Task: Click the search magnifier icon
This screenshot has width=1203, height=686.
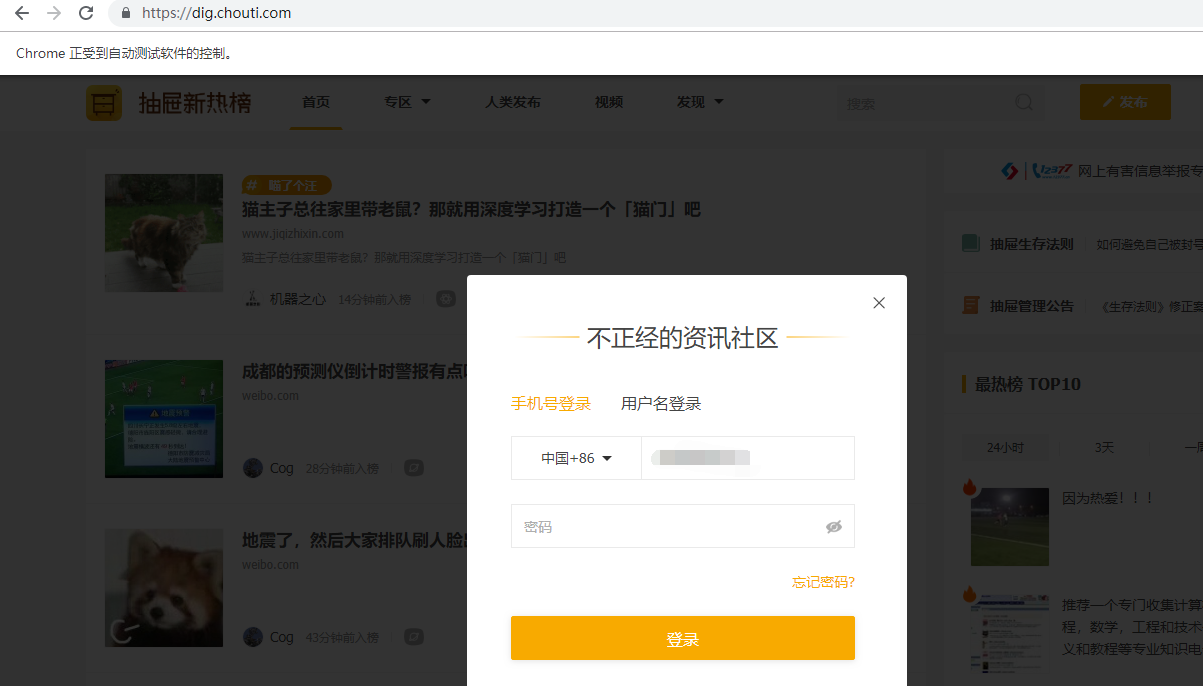Action: [x=1024, y=102]
